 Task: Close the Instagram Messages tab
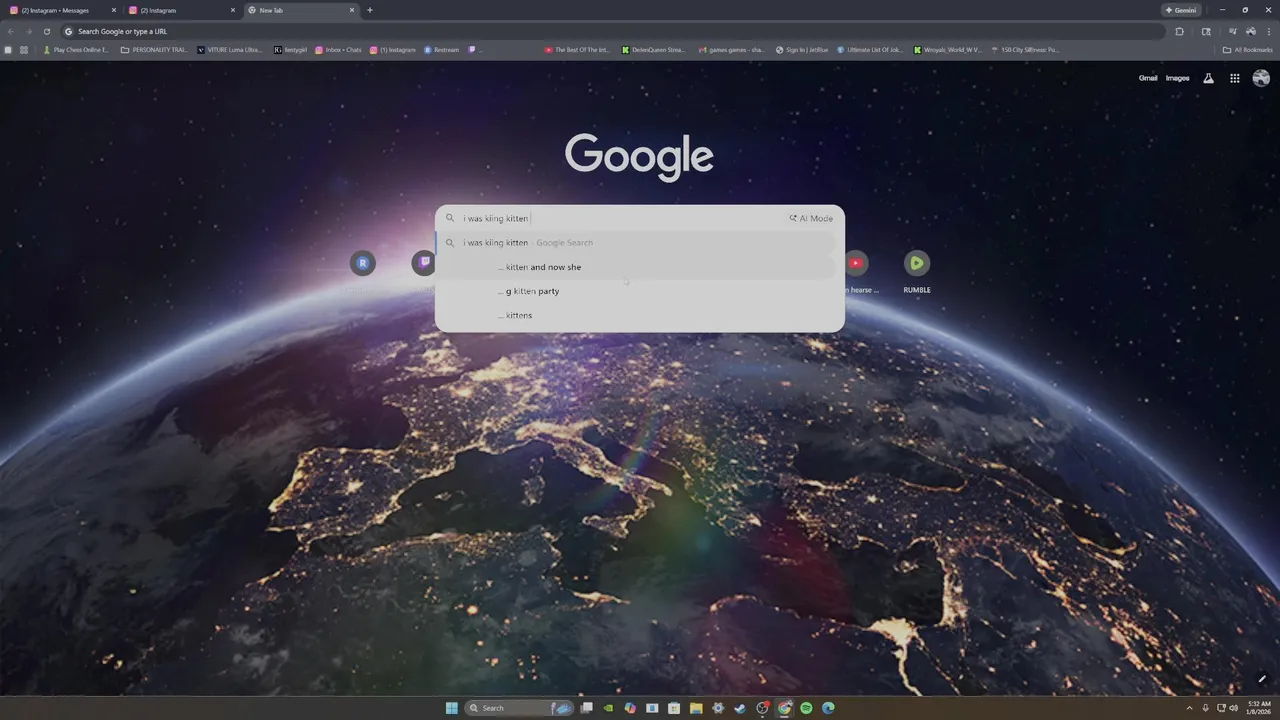pos(113,10)
